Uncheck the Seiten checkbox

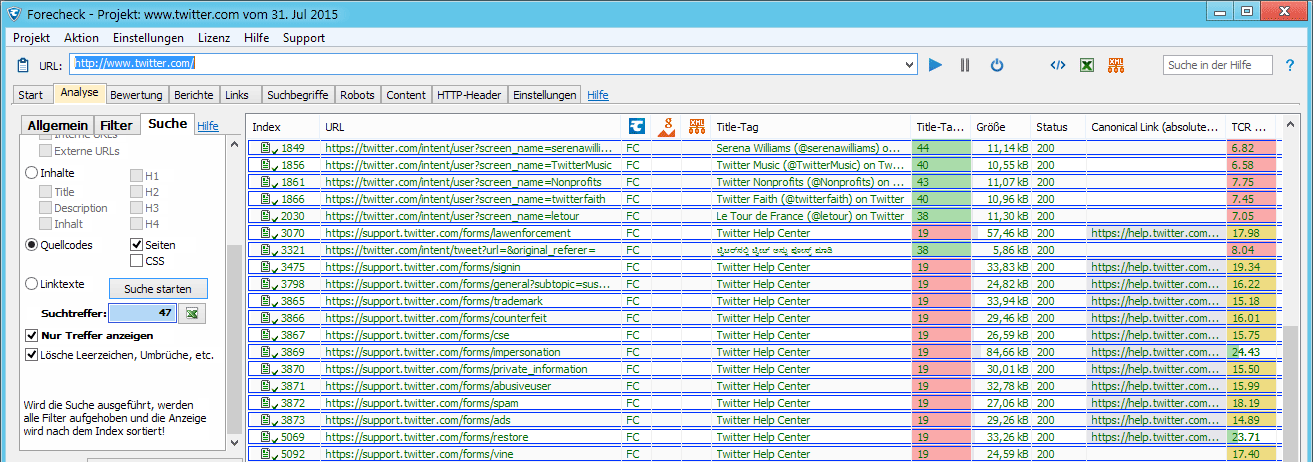point(137,245)
